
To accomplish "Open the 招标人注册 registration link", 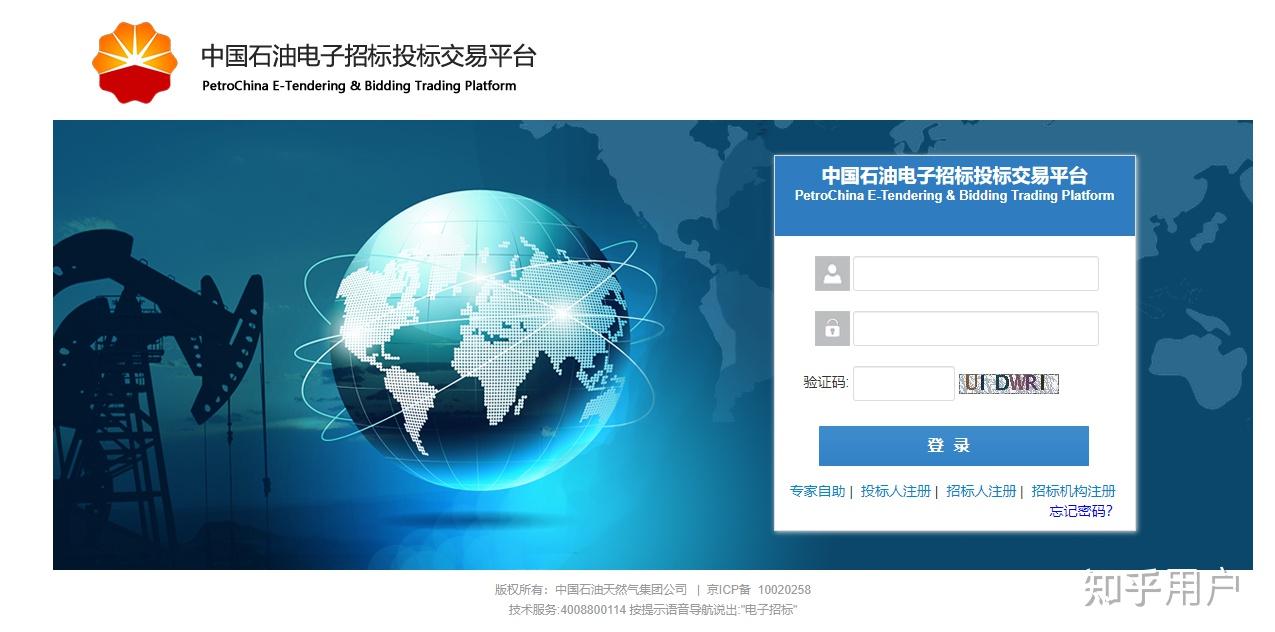I will point(981,491).
